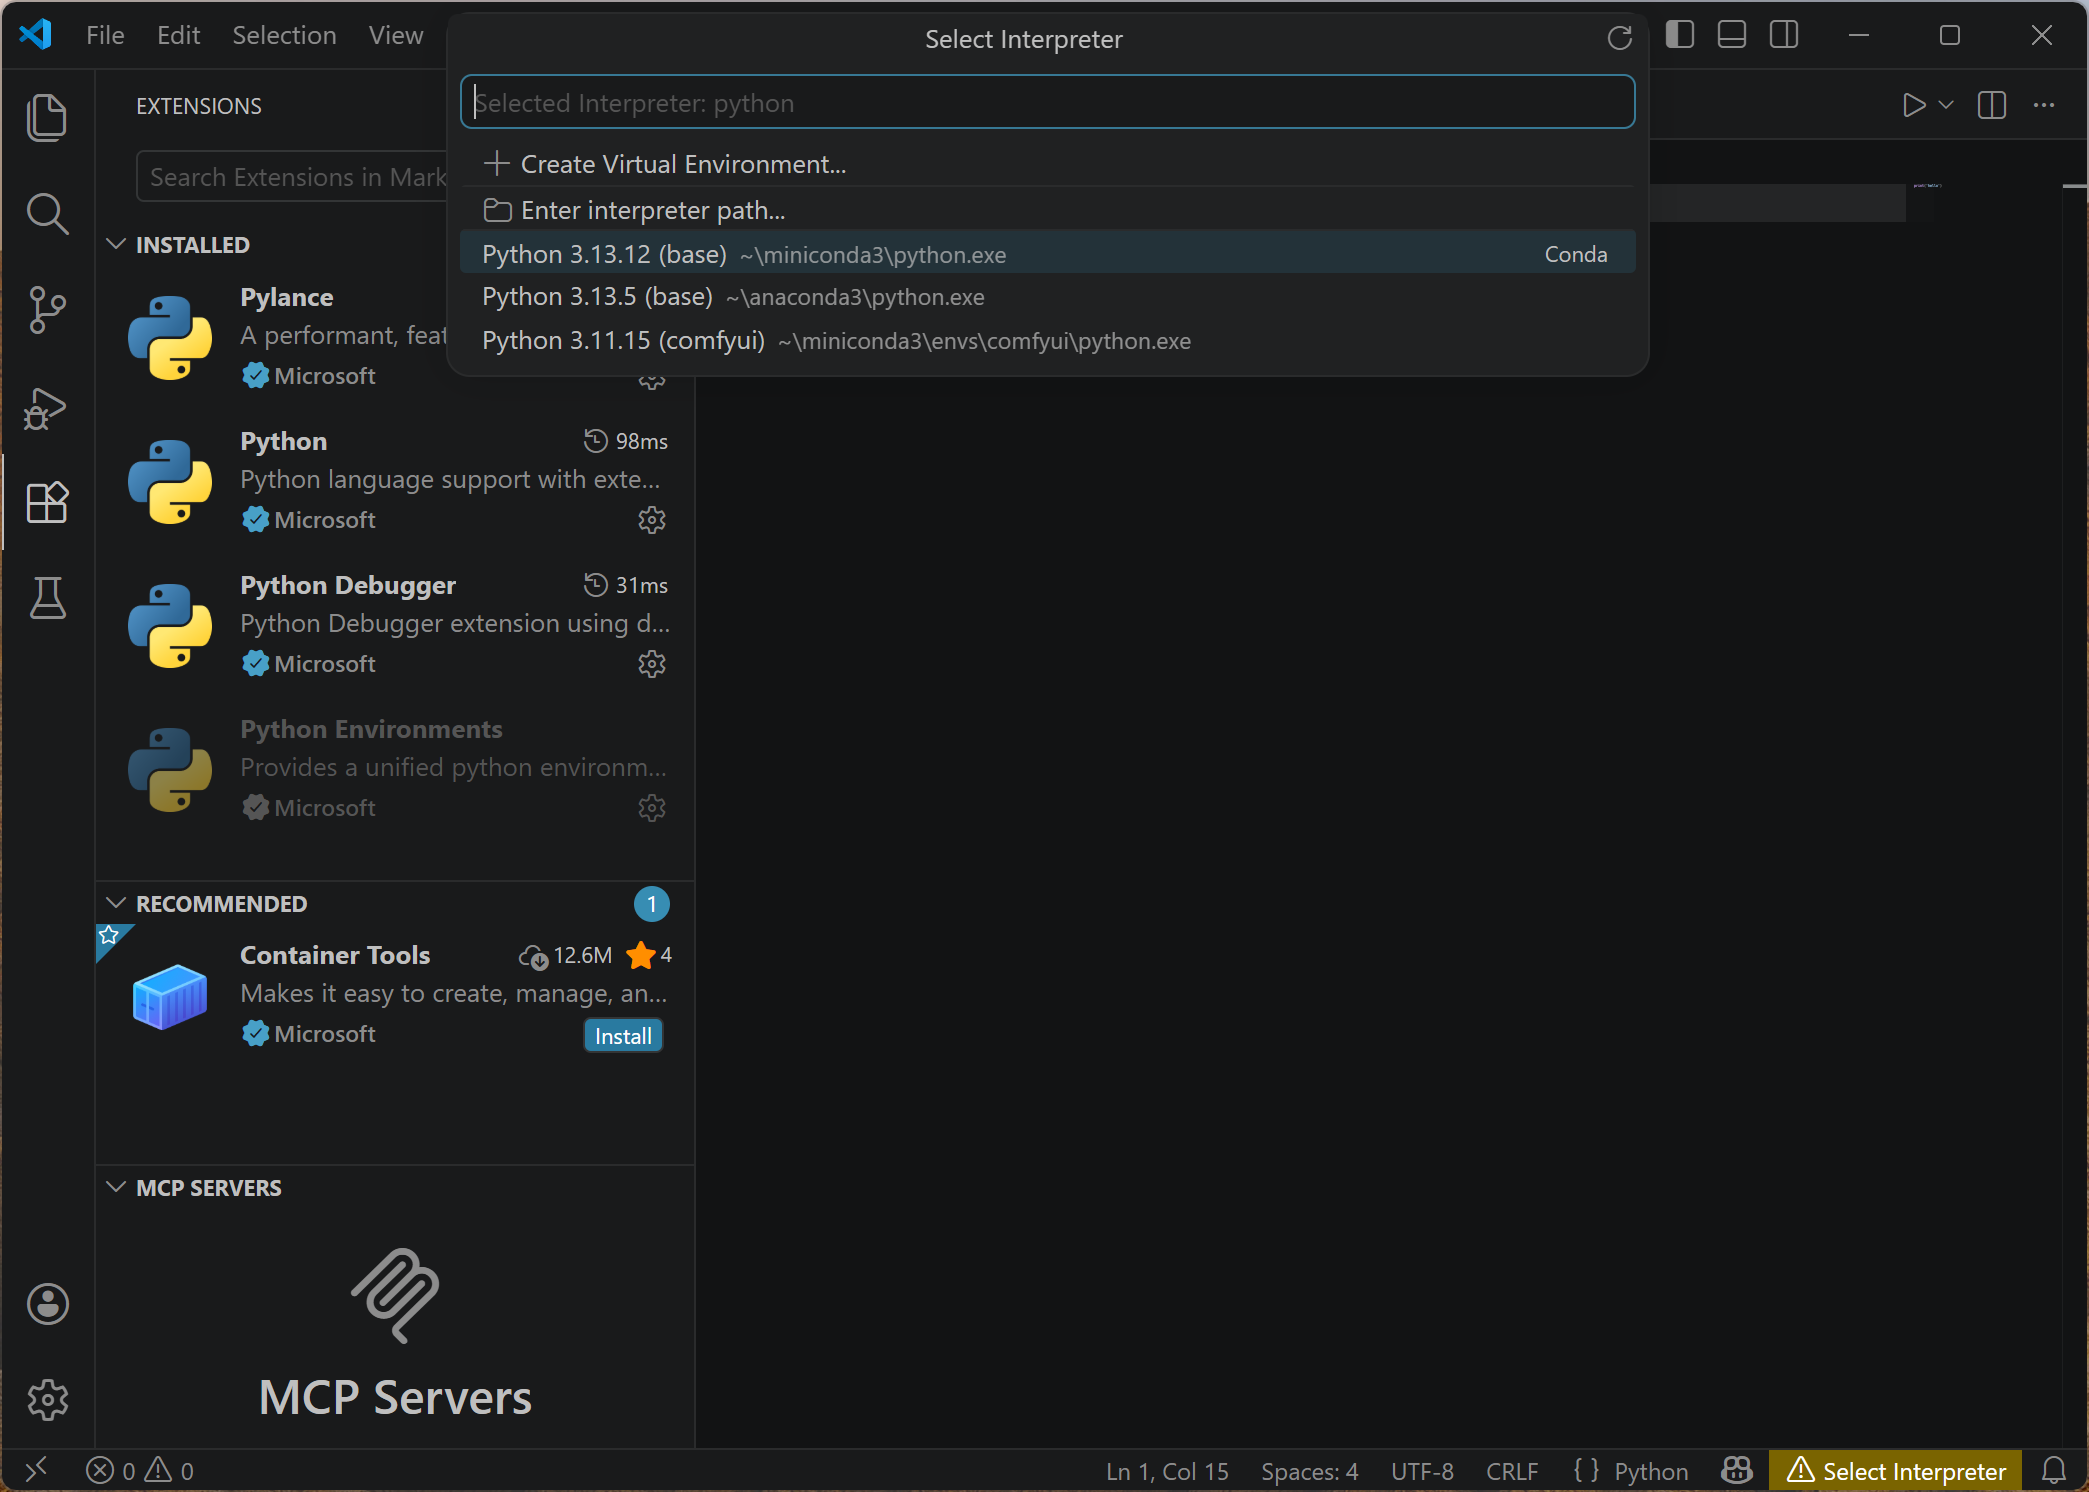Open Copilot status icon in status bar
Viewport: 2089px width, 1492px height.
coord(1737,1471)
